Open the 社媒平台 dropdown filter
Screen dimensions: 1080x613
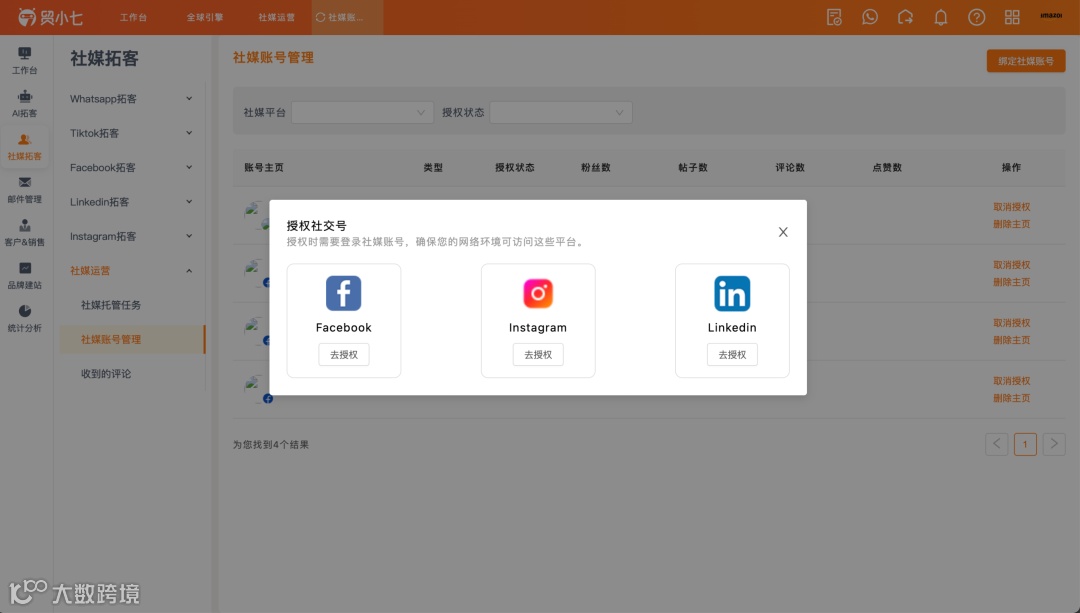click(x=362, y=112)
